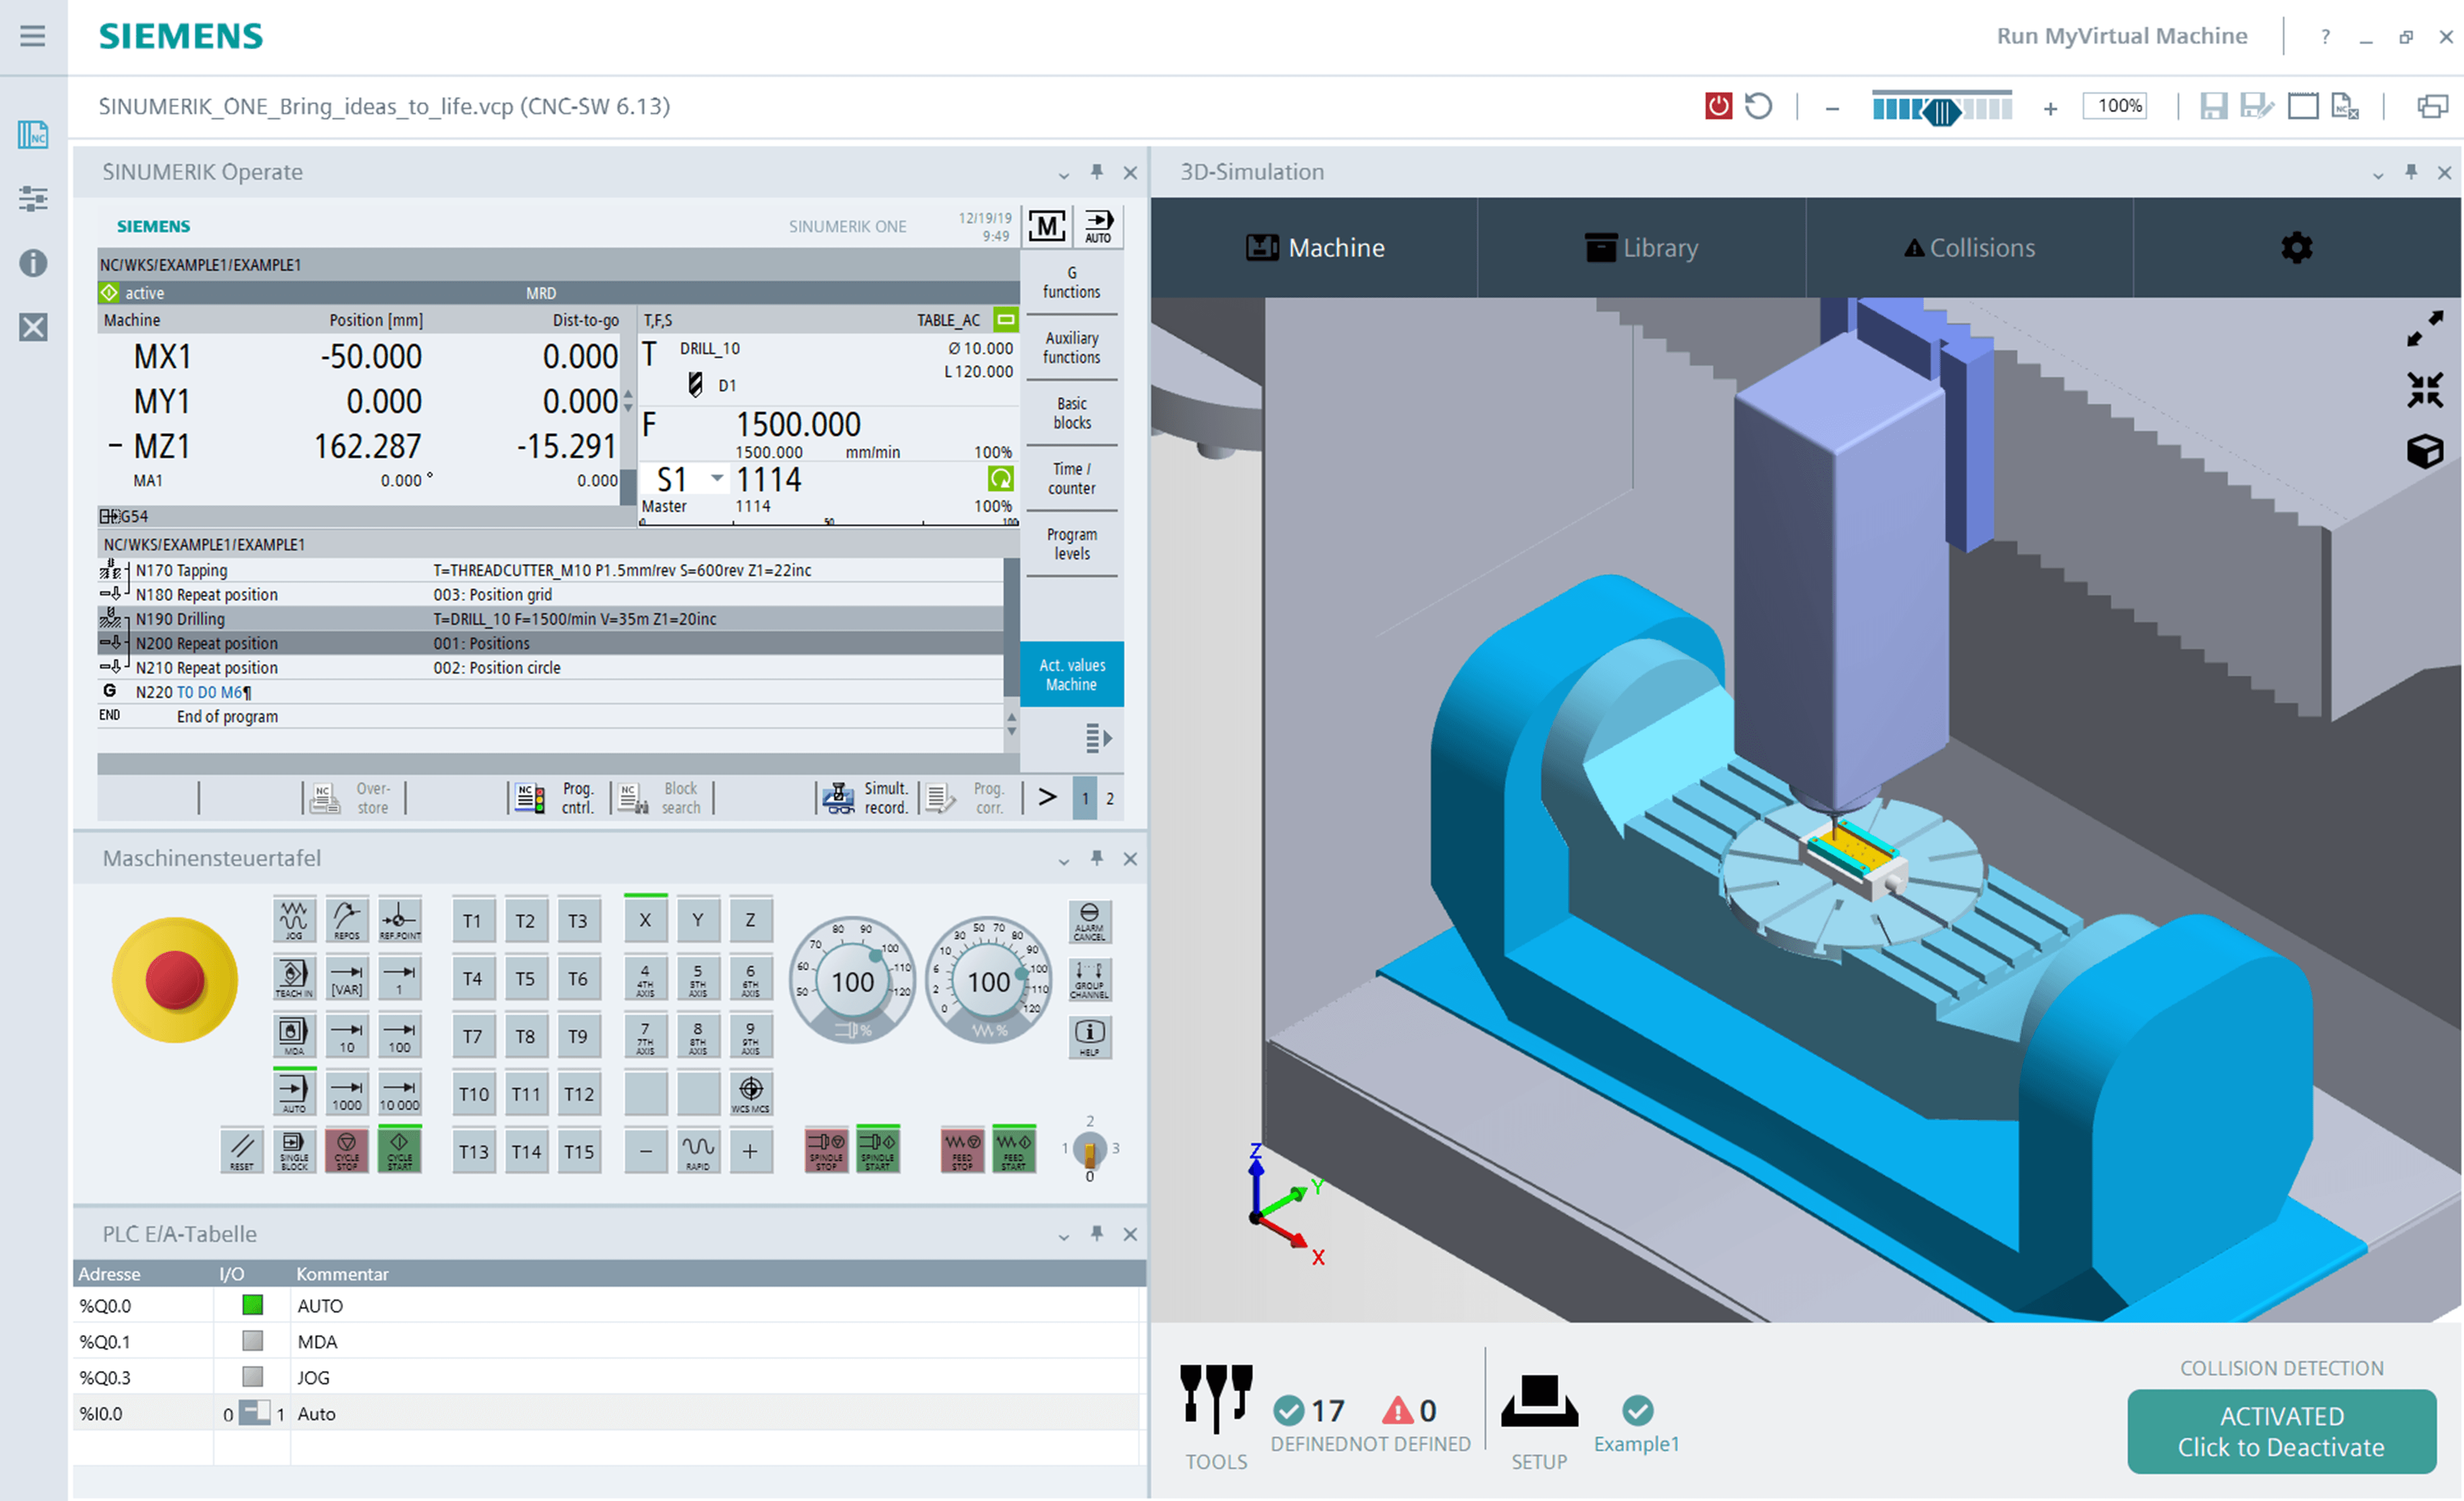Select Act. values Machine softkey
2464x1501 pixels.
pos(1071,674)
